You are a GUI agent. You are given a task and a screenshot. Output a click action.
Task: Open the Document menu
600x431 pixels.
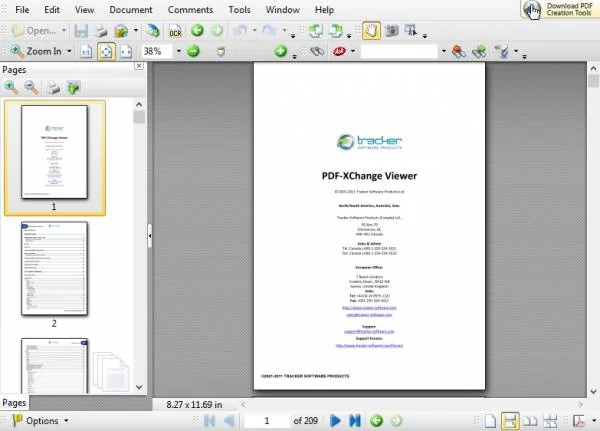pos(131,10)
